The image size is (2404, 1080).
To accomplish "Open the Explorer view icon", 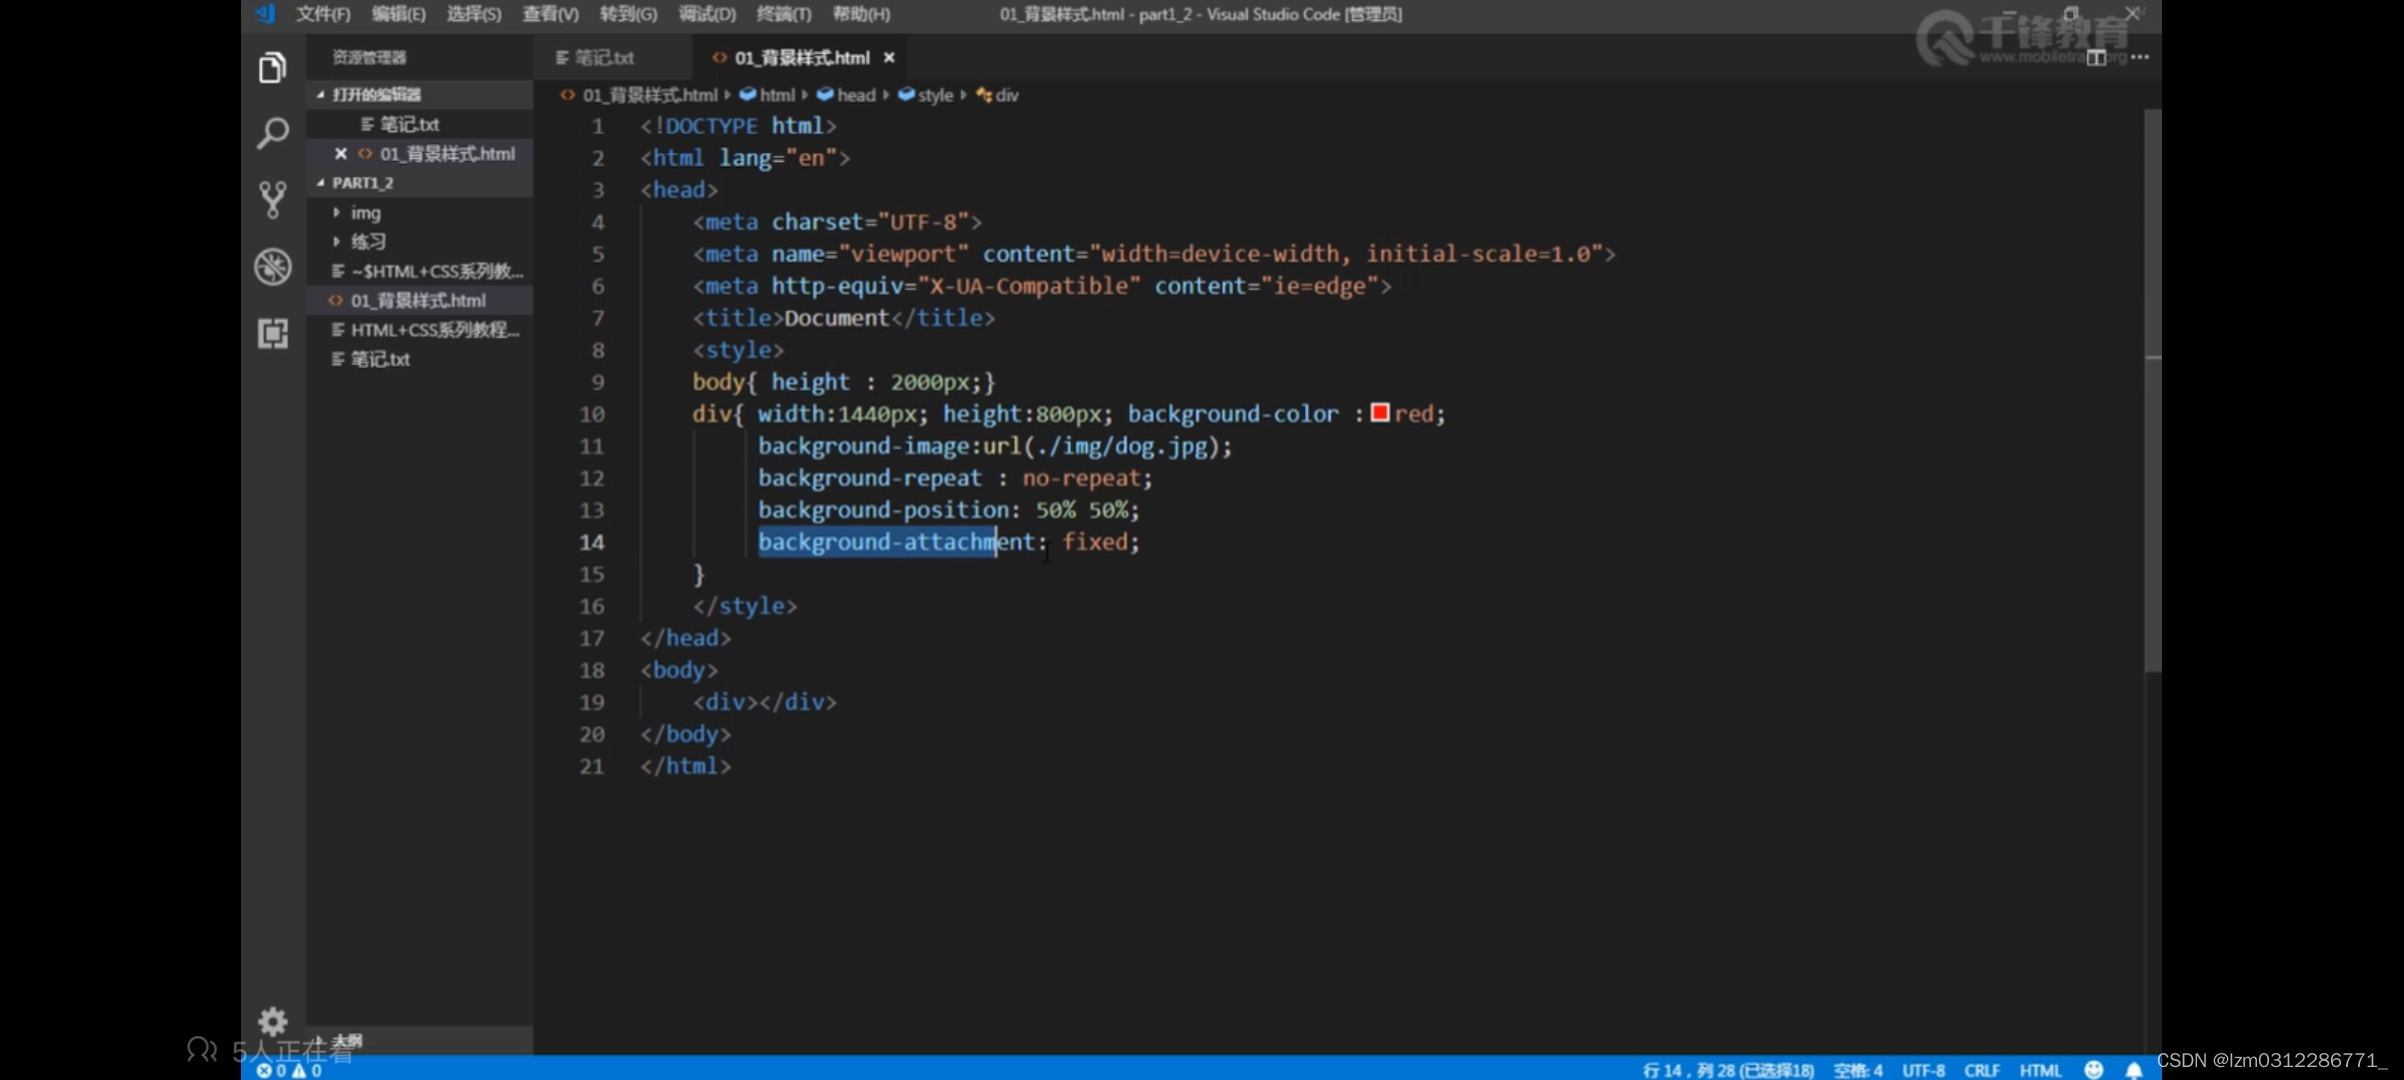I will (x=272, y=68).
